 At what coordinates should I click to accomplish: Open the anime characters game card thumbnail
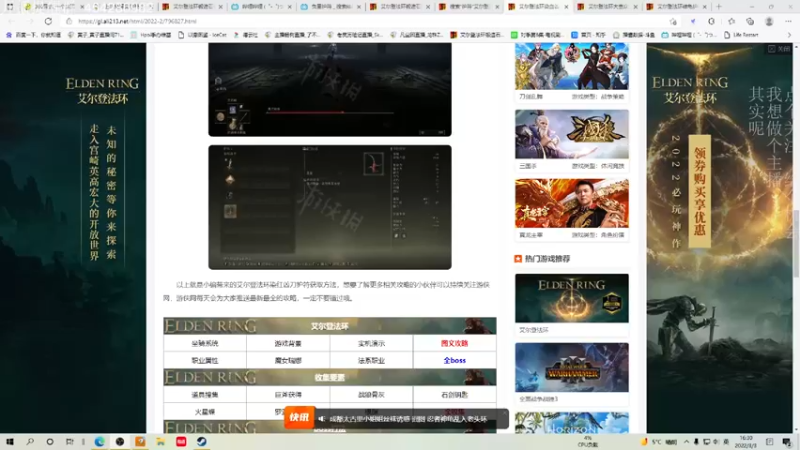(571, 66)
